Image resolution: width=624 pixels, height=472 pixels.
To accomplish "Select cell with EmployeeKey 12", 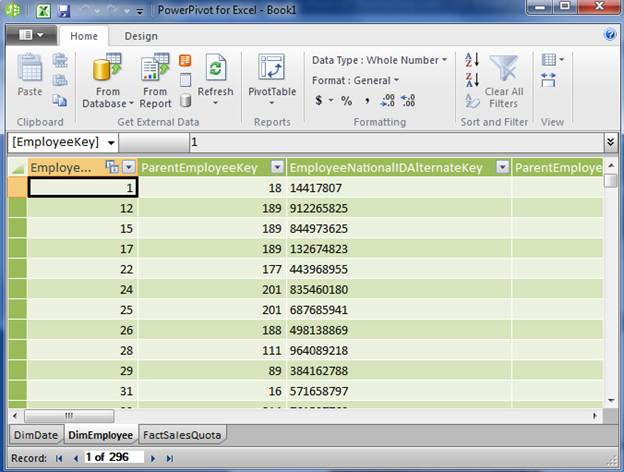I will [83, 208].
